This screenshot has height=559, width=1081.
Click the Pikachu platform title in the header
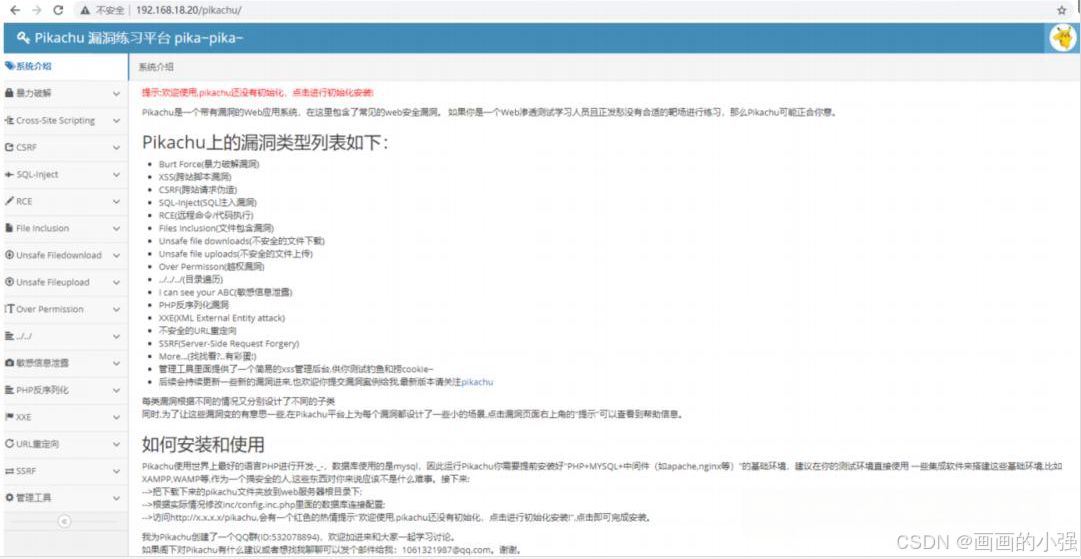(139, 37)
